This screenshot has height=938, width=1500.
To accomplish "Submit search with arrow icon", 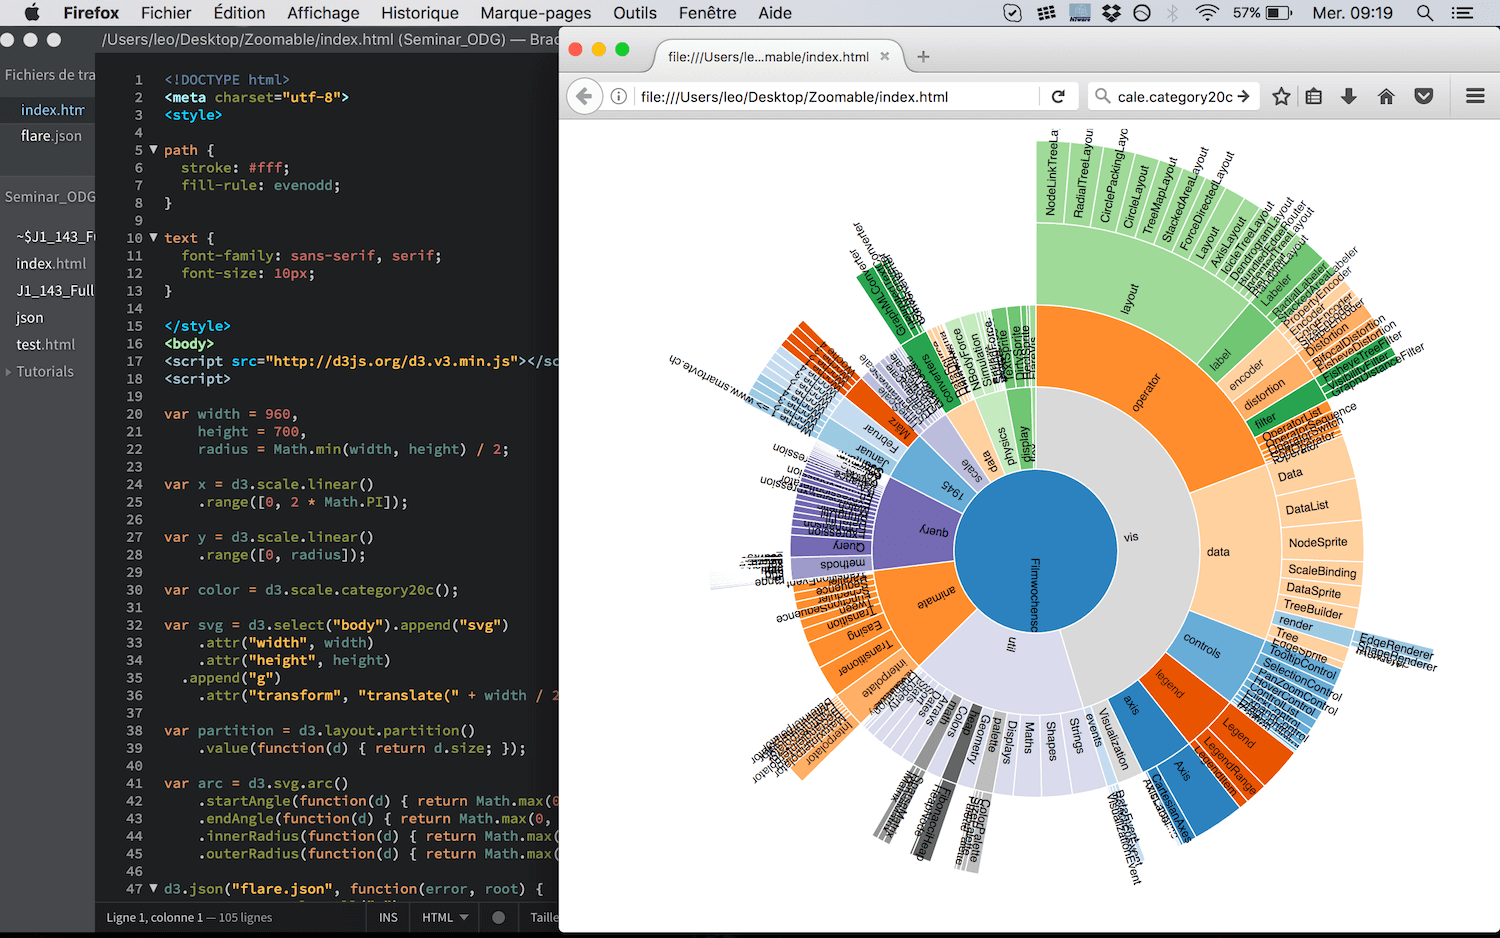I will (x=1243, y=96).
